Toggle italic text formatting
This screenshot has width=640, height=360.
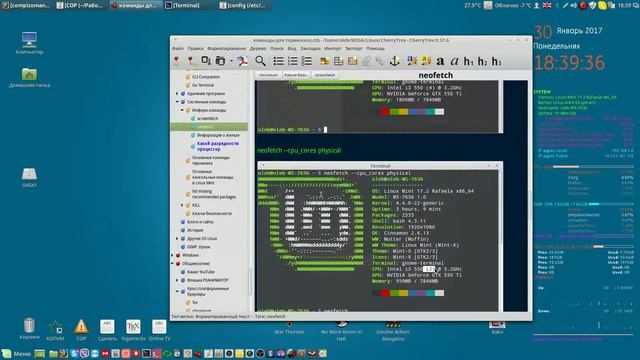point(454,61)
